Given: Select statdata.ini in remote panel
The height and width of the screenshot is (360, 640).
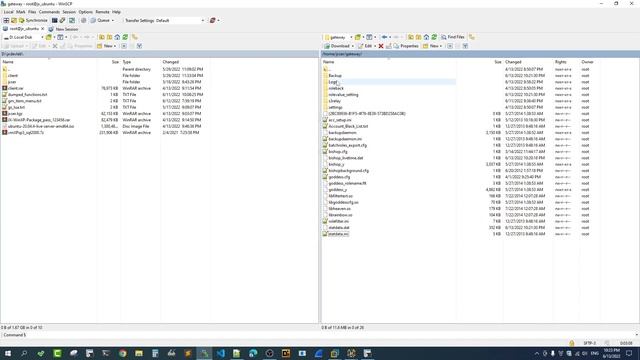Looking at the screenshot, I should pyautogui.click(x=338, y=234).
